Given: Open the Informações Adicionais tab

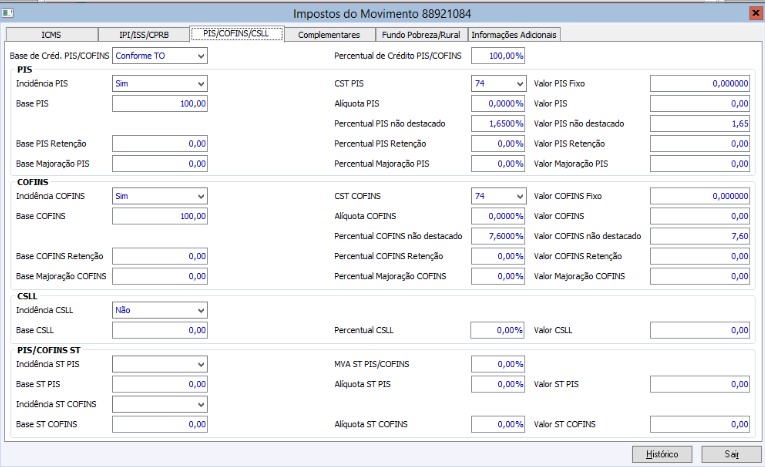Looking at the screenshot, I should coord(514,35).
